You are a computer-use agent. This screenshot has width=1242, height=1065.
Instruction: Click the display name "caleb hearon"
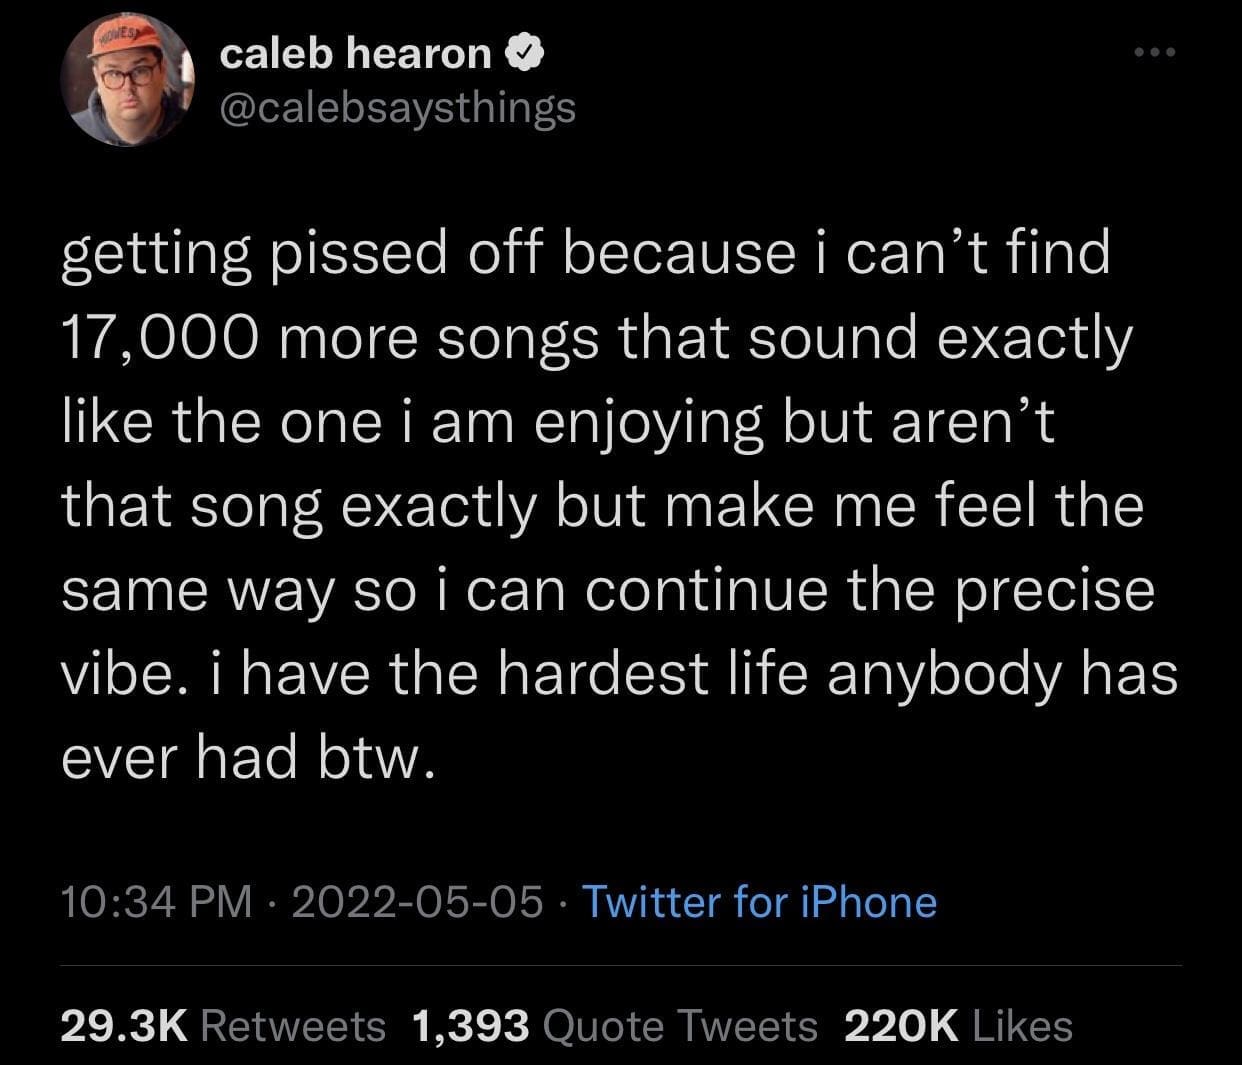pyautogui.click(x=356, y=55)
